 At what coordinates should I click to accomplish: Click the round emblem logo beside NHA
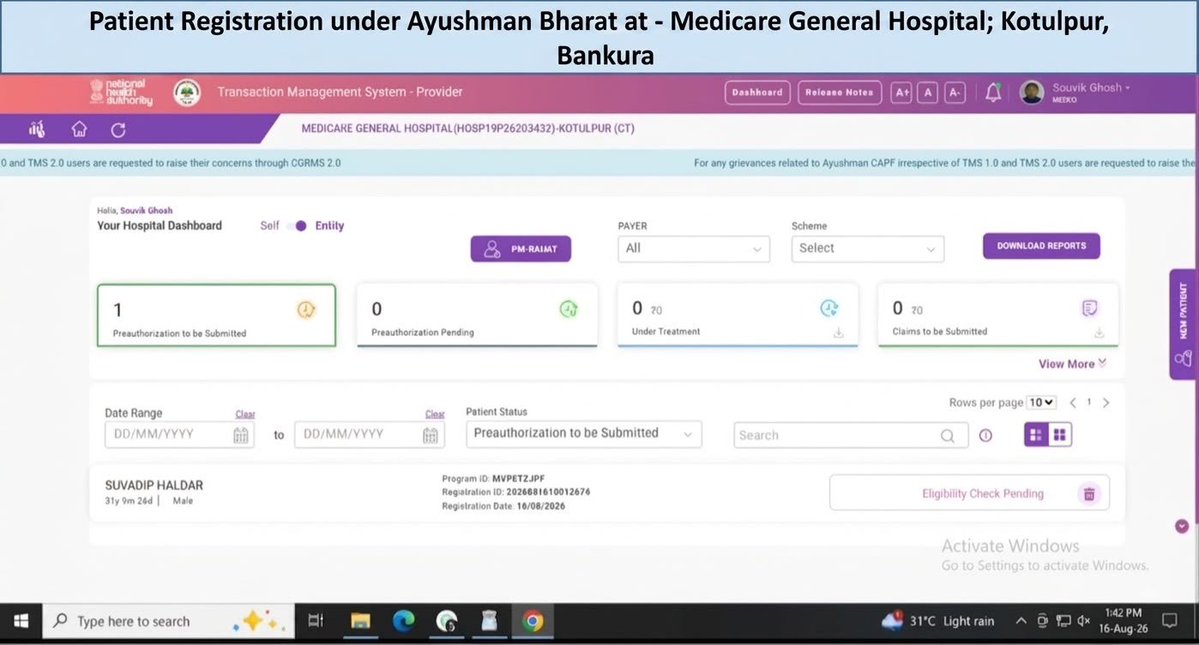coord(187,92)
